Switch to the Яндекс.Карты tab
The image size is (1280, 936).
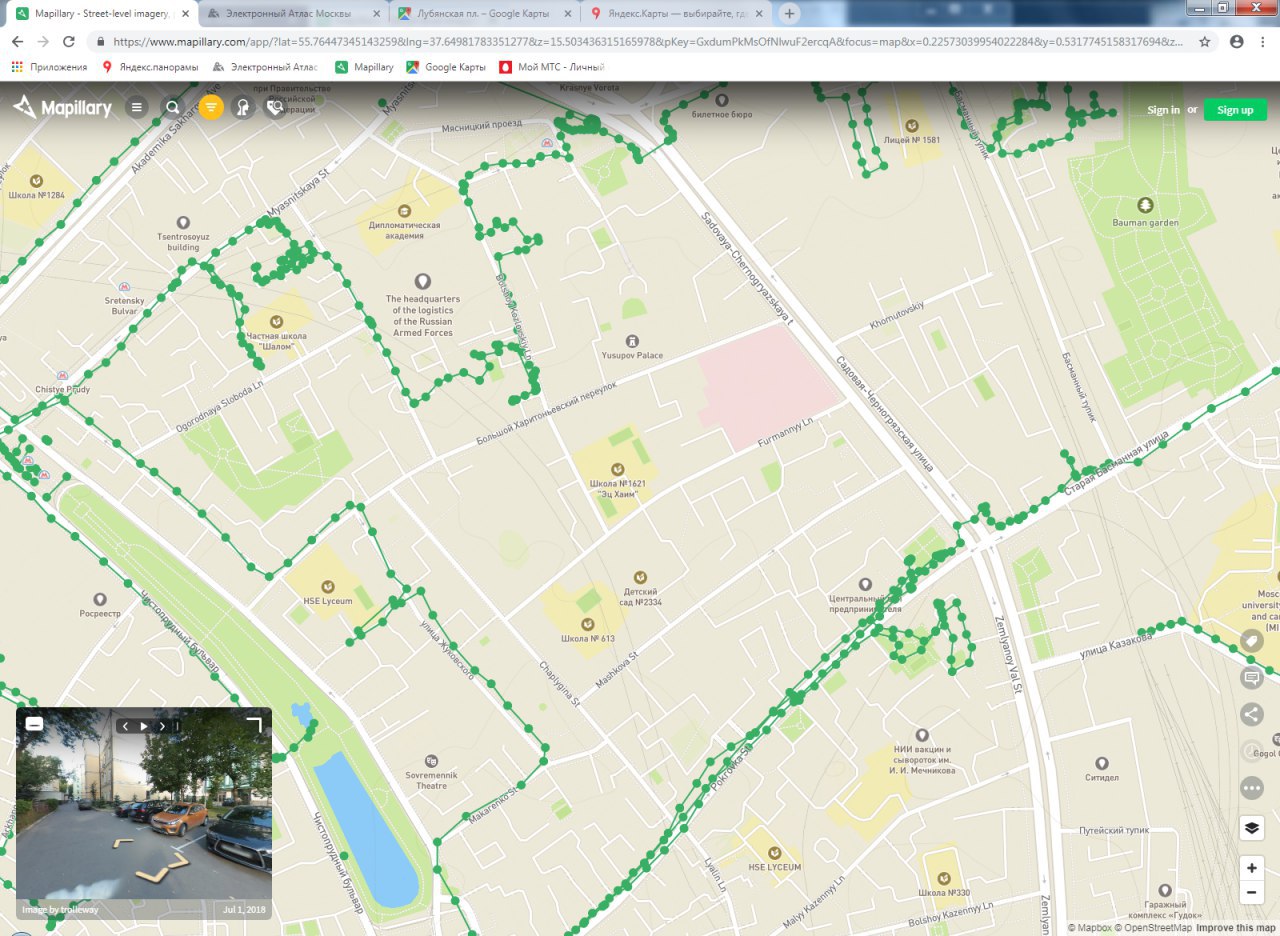click(676, 14)
